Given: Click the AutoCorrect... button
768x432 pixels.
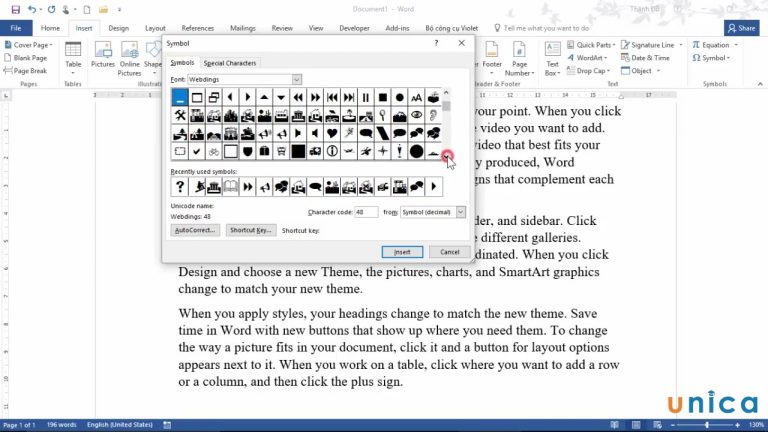Looking at the screenshot, I should 195,230.
